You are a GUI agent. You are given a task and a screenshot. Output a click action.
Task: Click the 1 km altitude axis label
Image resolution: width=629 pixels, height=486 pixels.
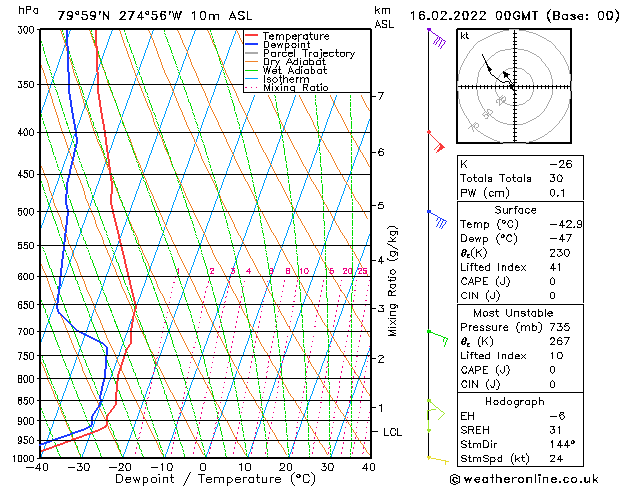(381, 408)
